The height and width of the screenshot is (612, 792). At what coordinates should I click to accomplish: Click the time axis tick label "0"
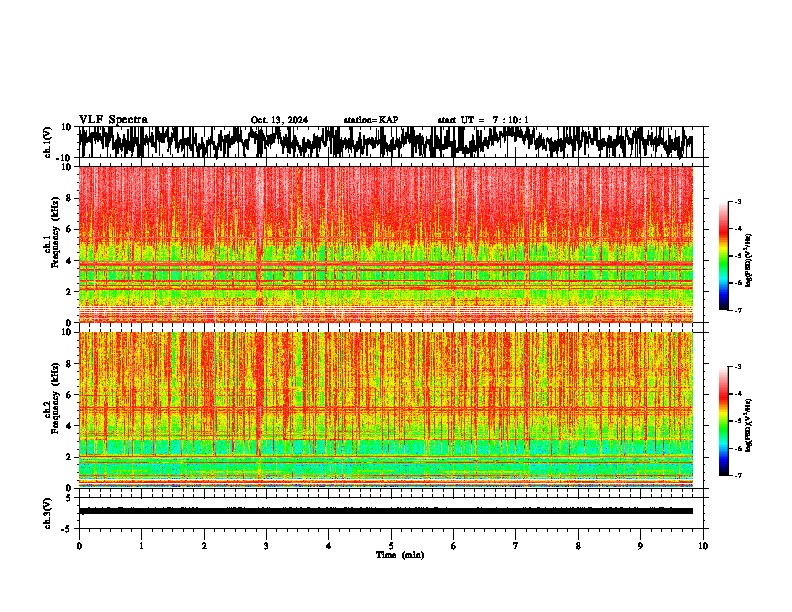pyautogui.click(x=79, y=546)
